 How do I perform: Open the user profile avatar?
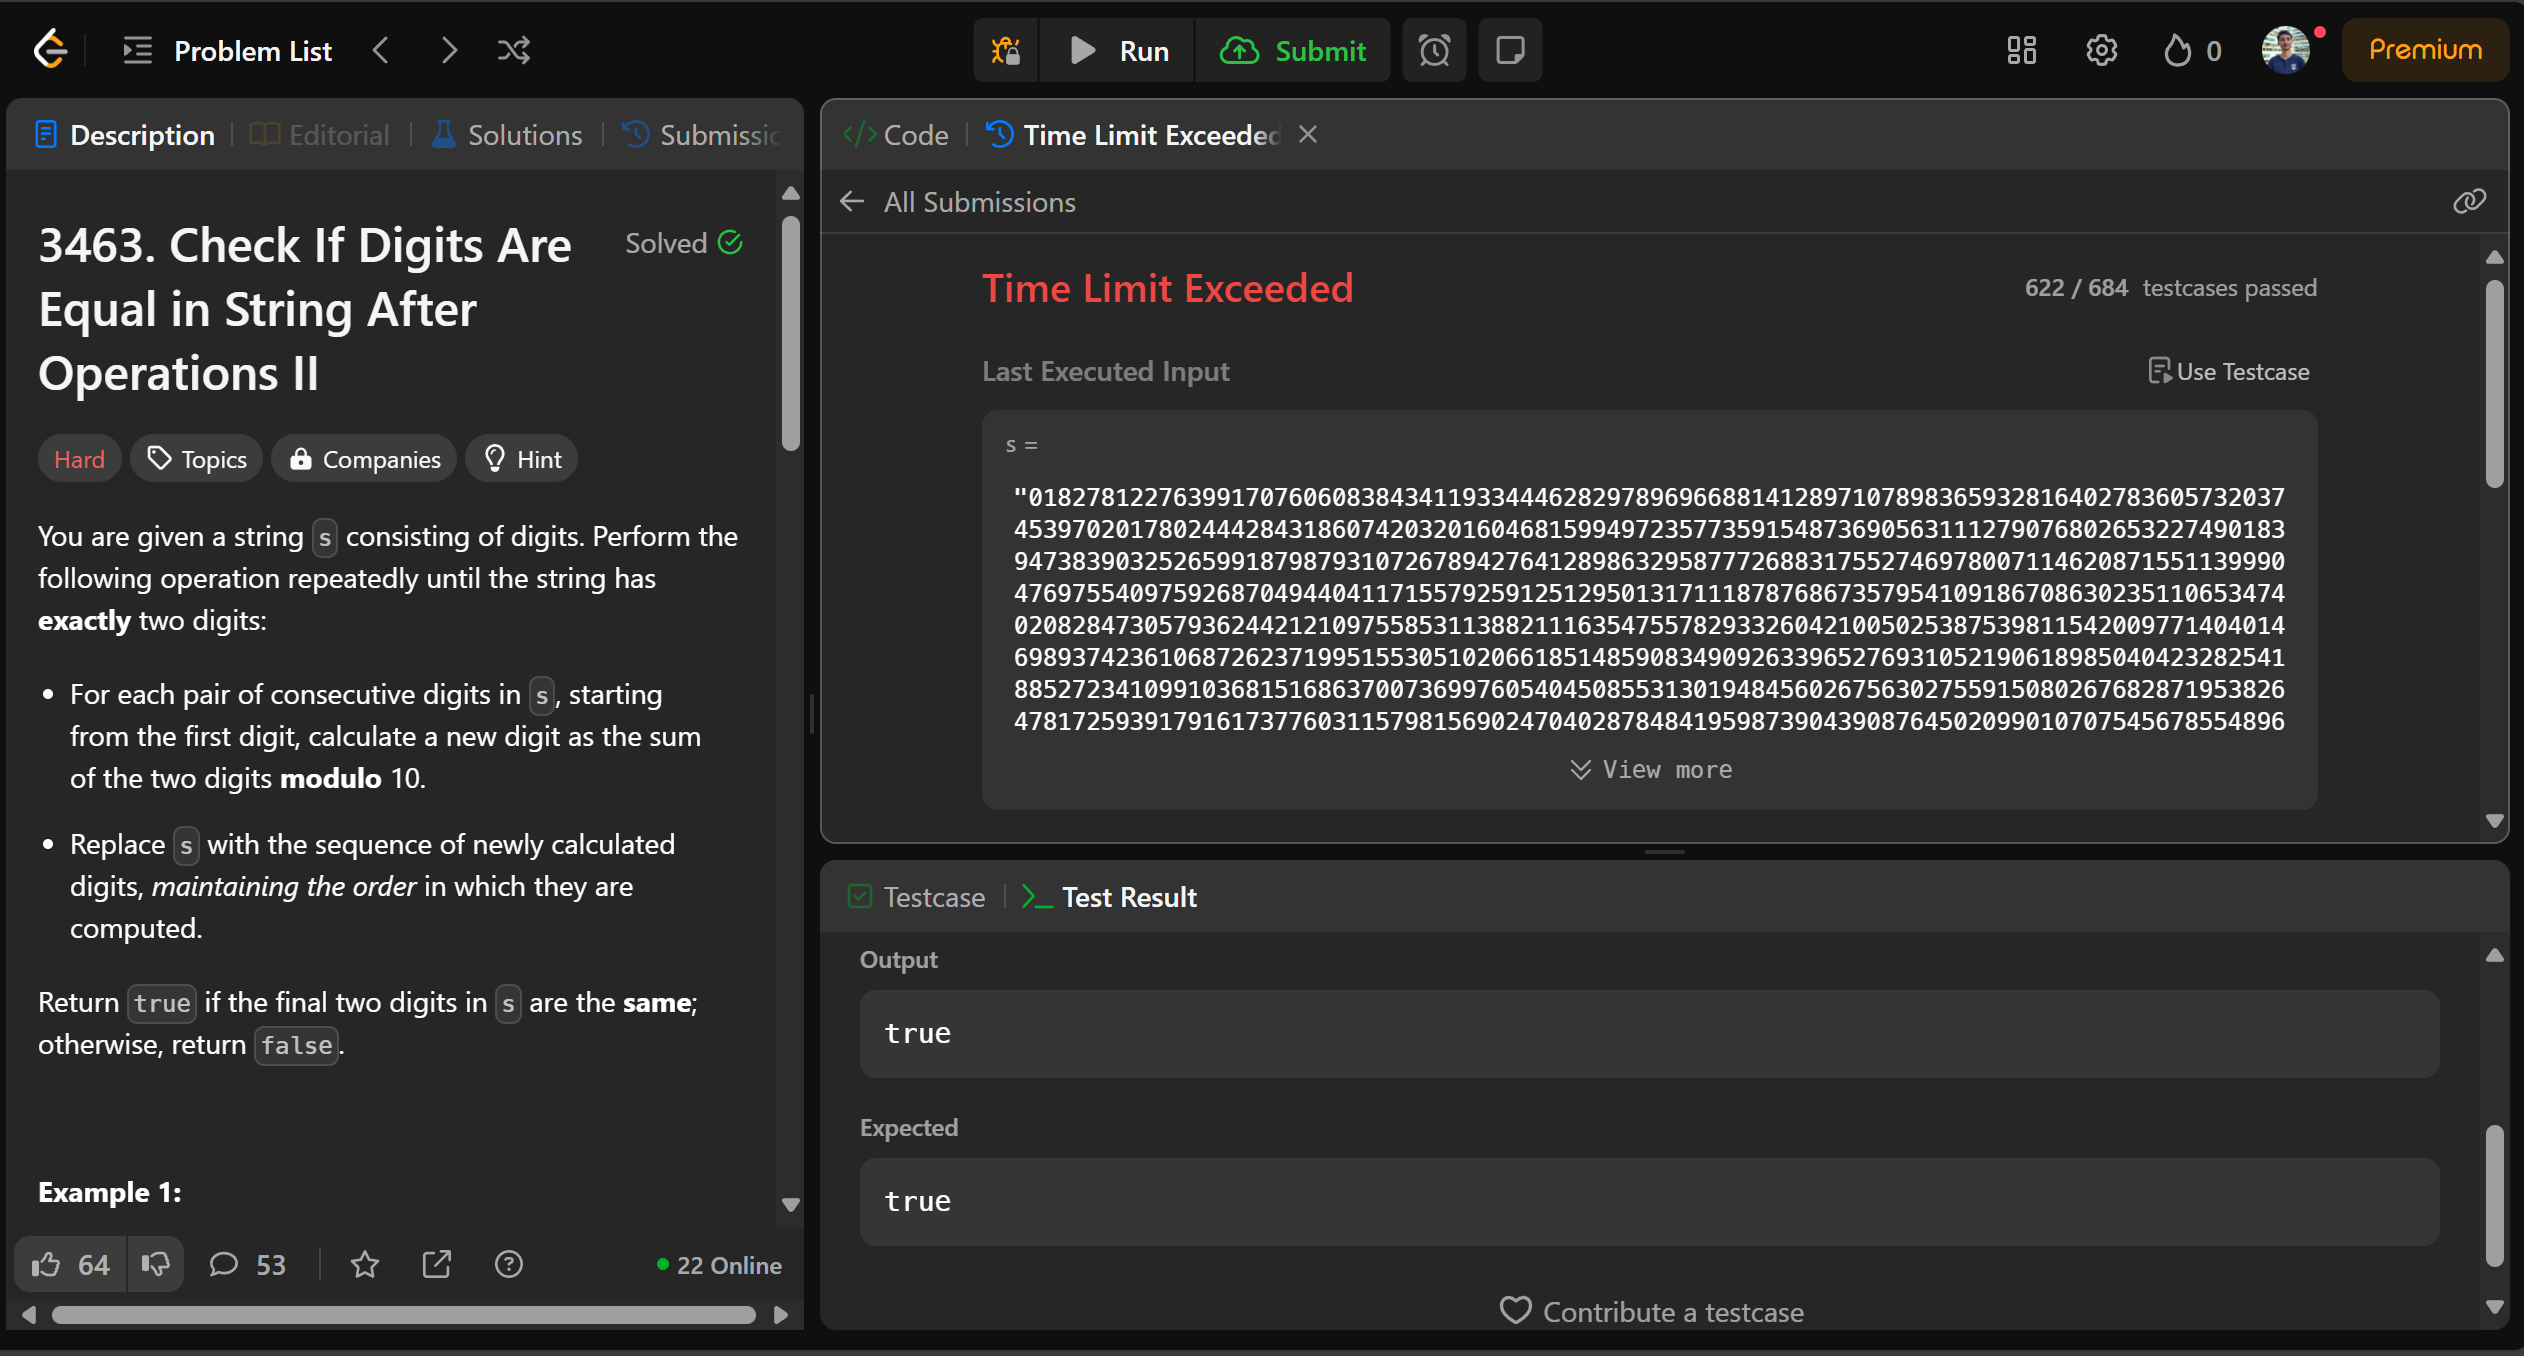pyautogui.click(x=2286, y=50)
